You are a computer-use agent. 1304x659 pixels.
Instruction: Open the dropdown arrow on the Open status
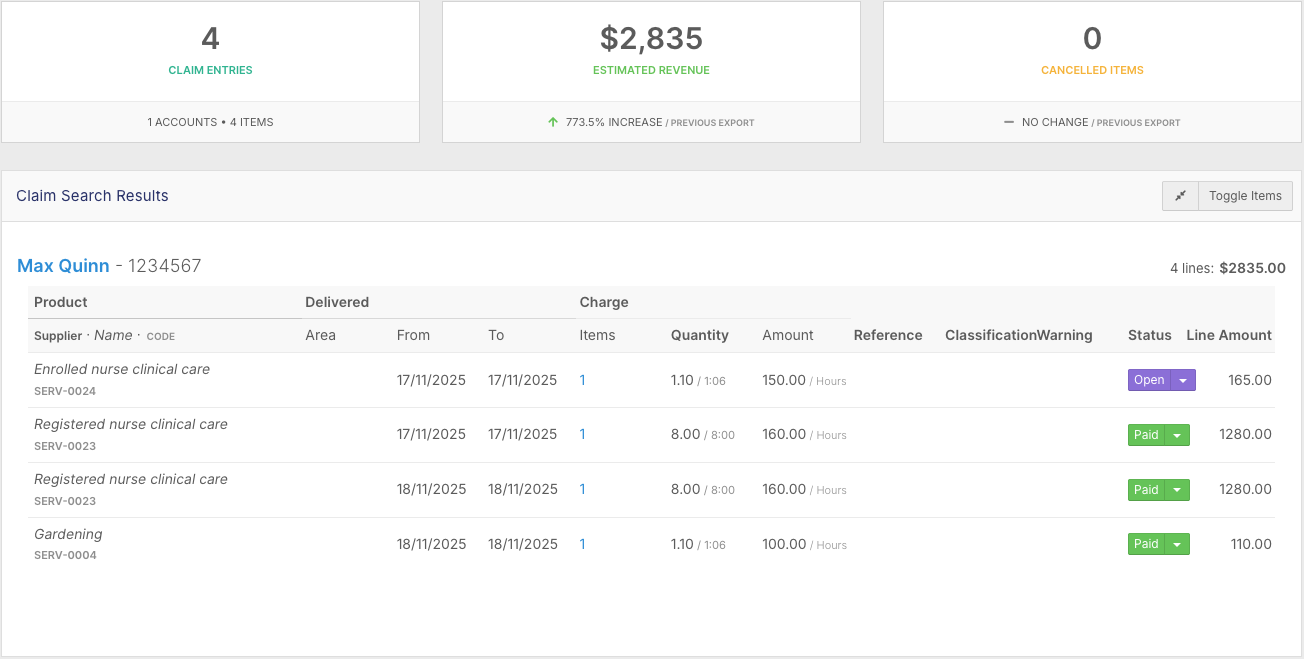point(1183,380)
